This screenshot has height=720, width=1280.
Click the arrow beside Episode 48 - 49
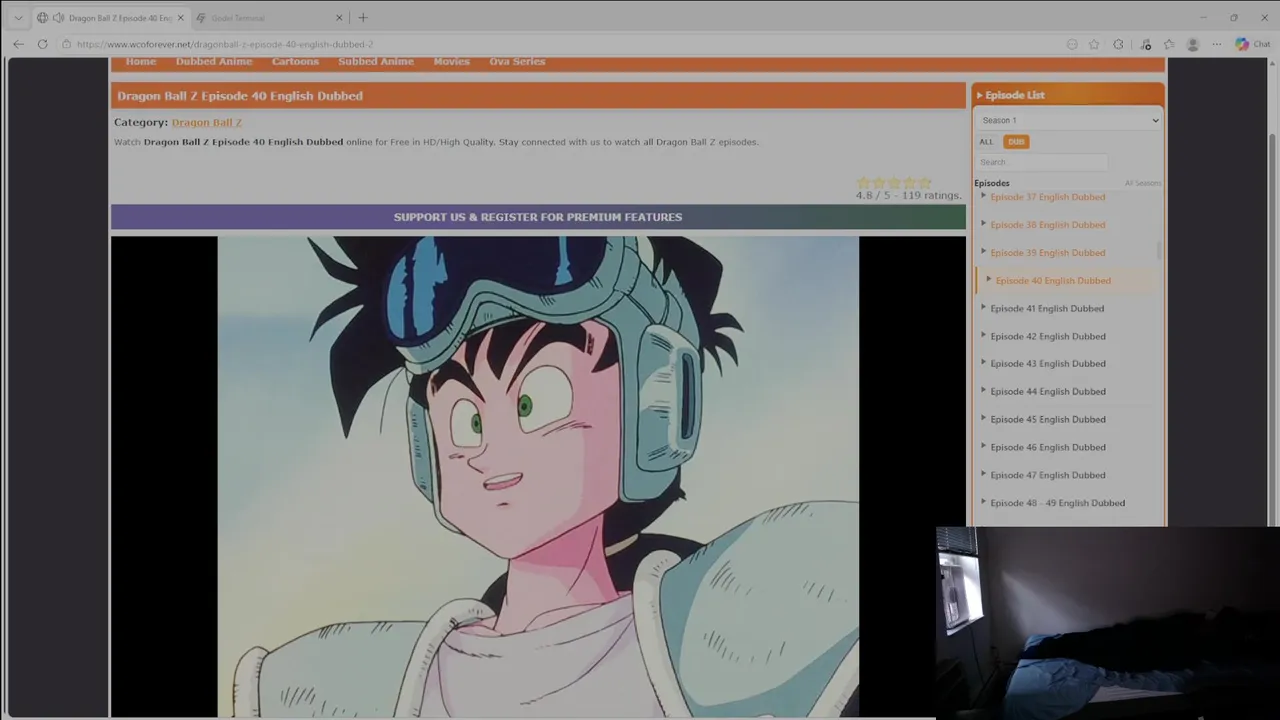click(x=984, y=502)
